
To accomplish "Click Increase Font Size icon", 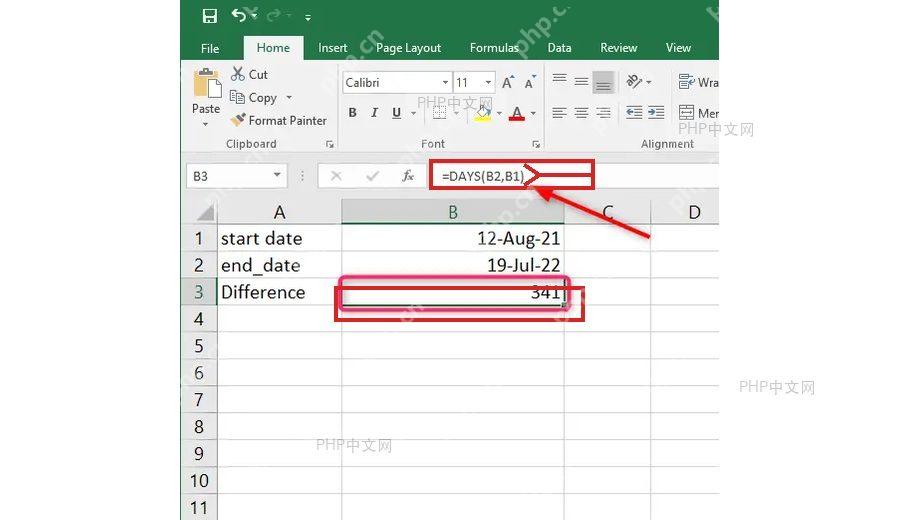I will pos(508,83).
